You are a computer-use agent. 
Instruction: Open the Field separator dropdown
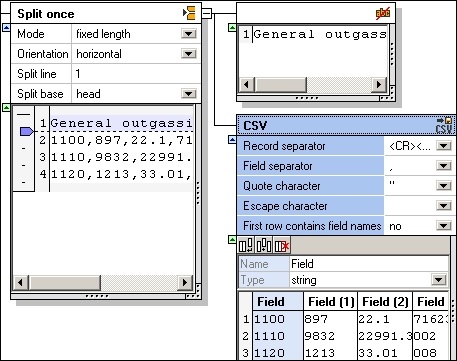coord(444,166)
